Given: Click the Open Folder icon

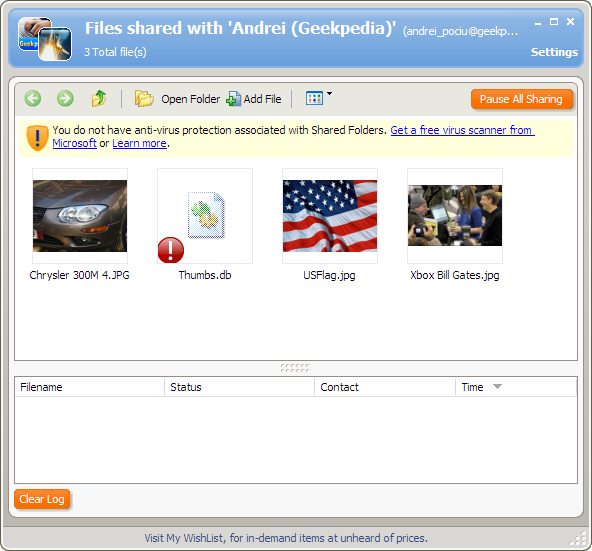Looking at the screenshot, I should click(144, 99).
